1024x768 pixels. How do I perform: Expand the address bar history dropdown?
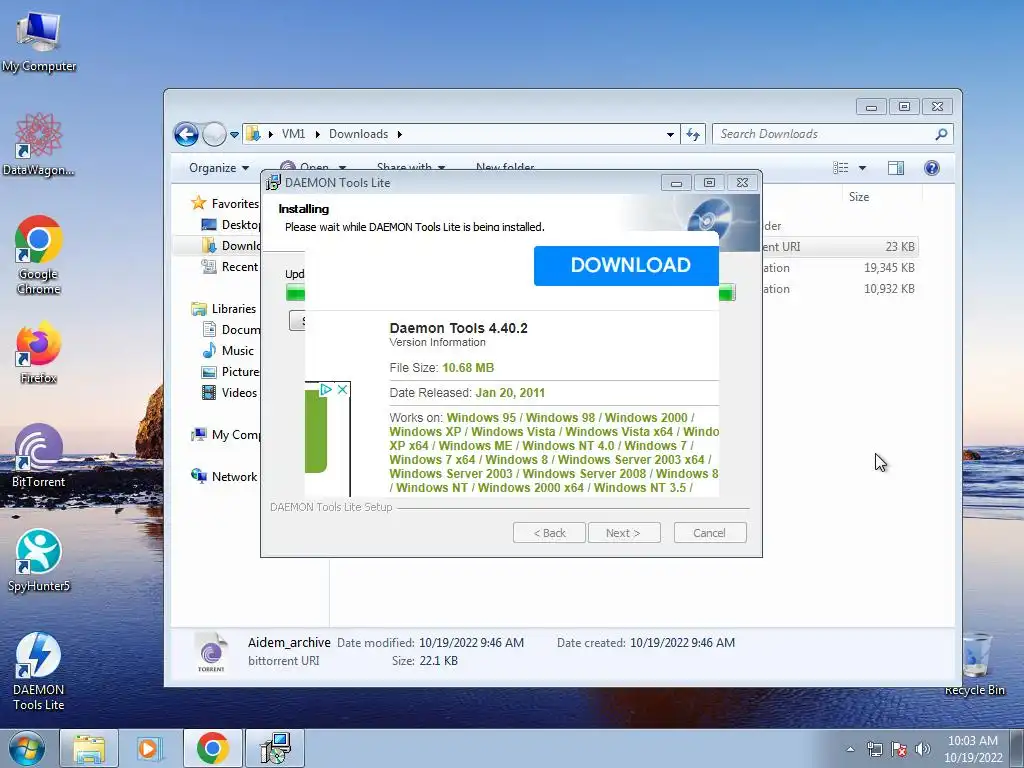point(670,135)
